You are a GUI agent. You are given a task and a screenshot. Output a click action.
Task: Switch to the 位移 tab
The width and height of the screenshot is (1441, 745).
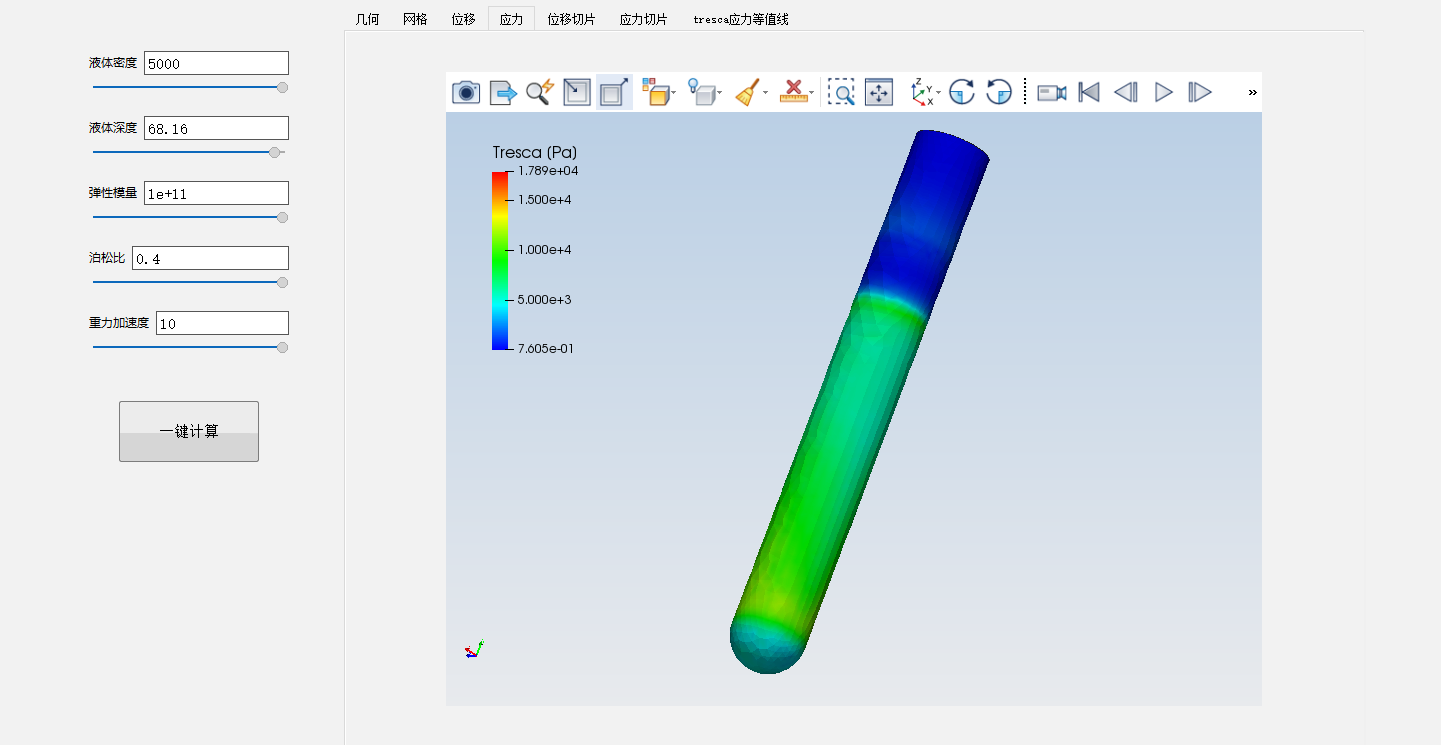pyautogui.click(x=463, y=18)
